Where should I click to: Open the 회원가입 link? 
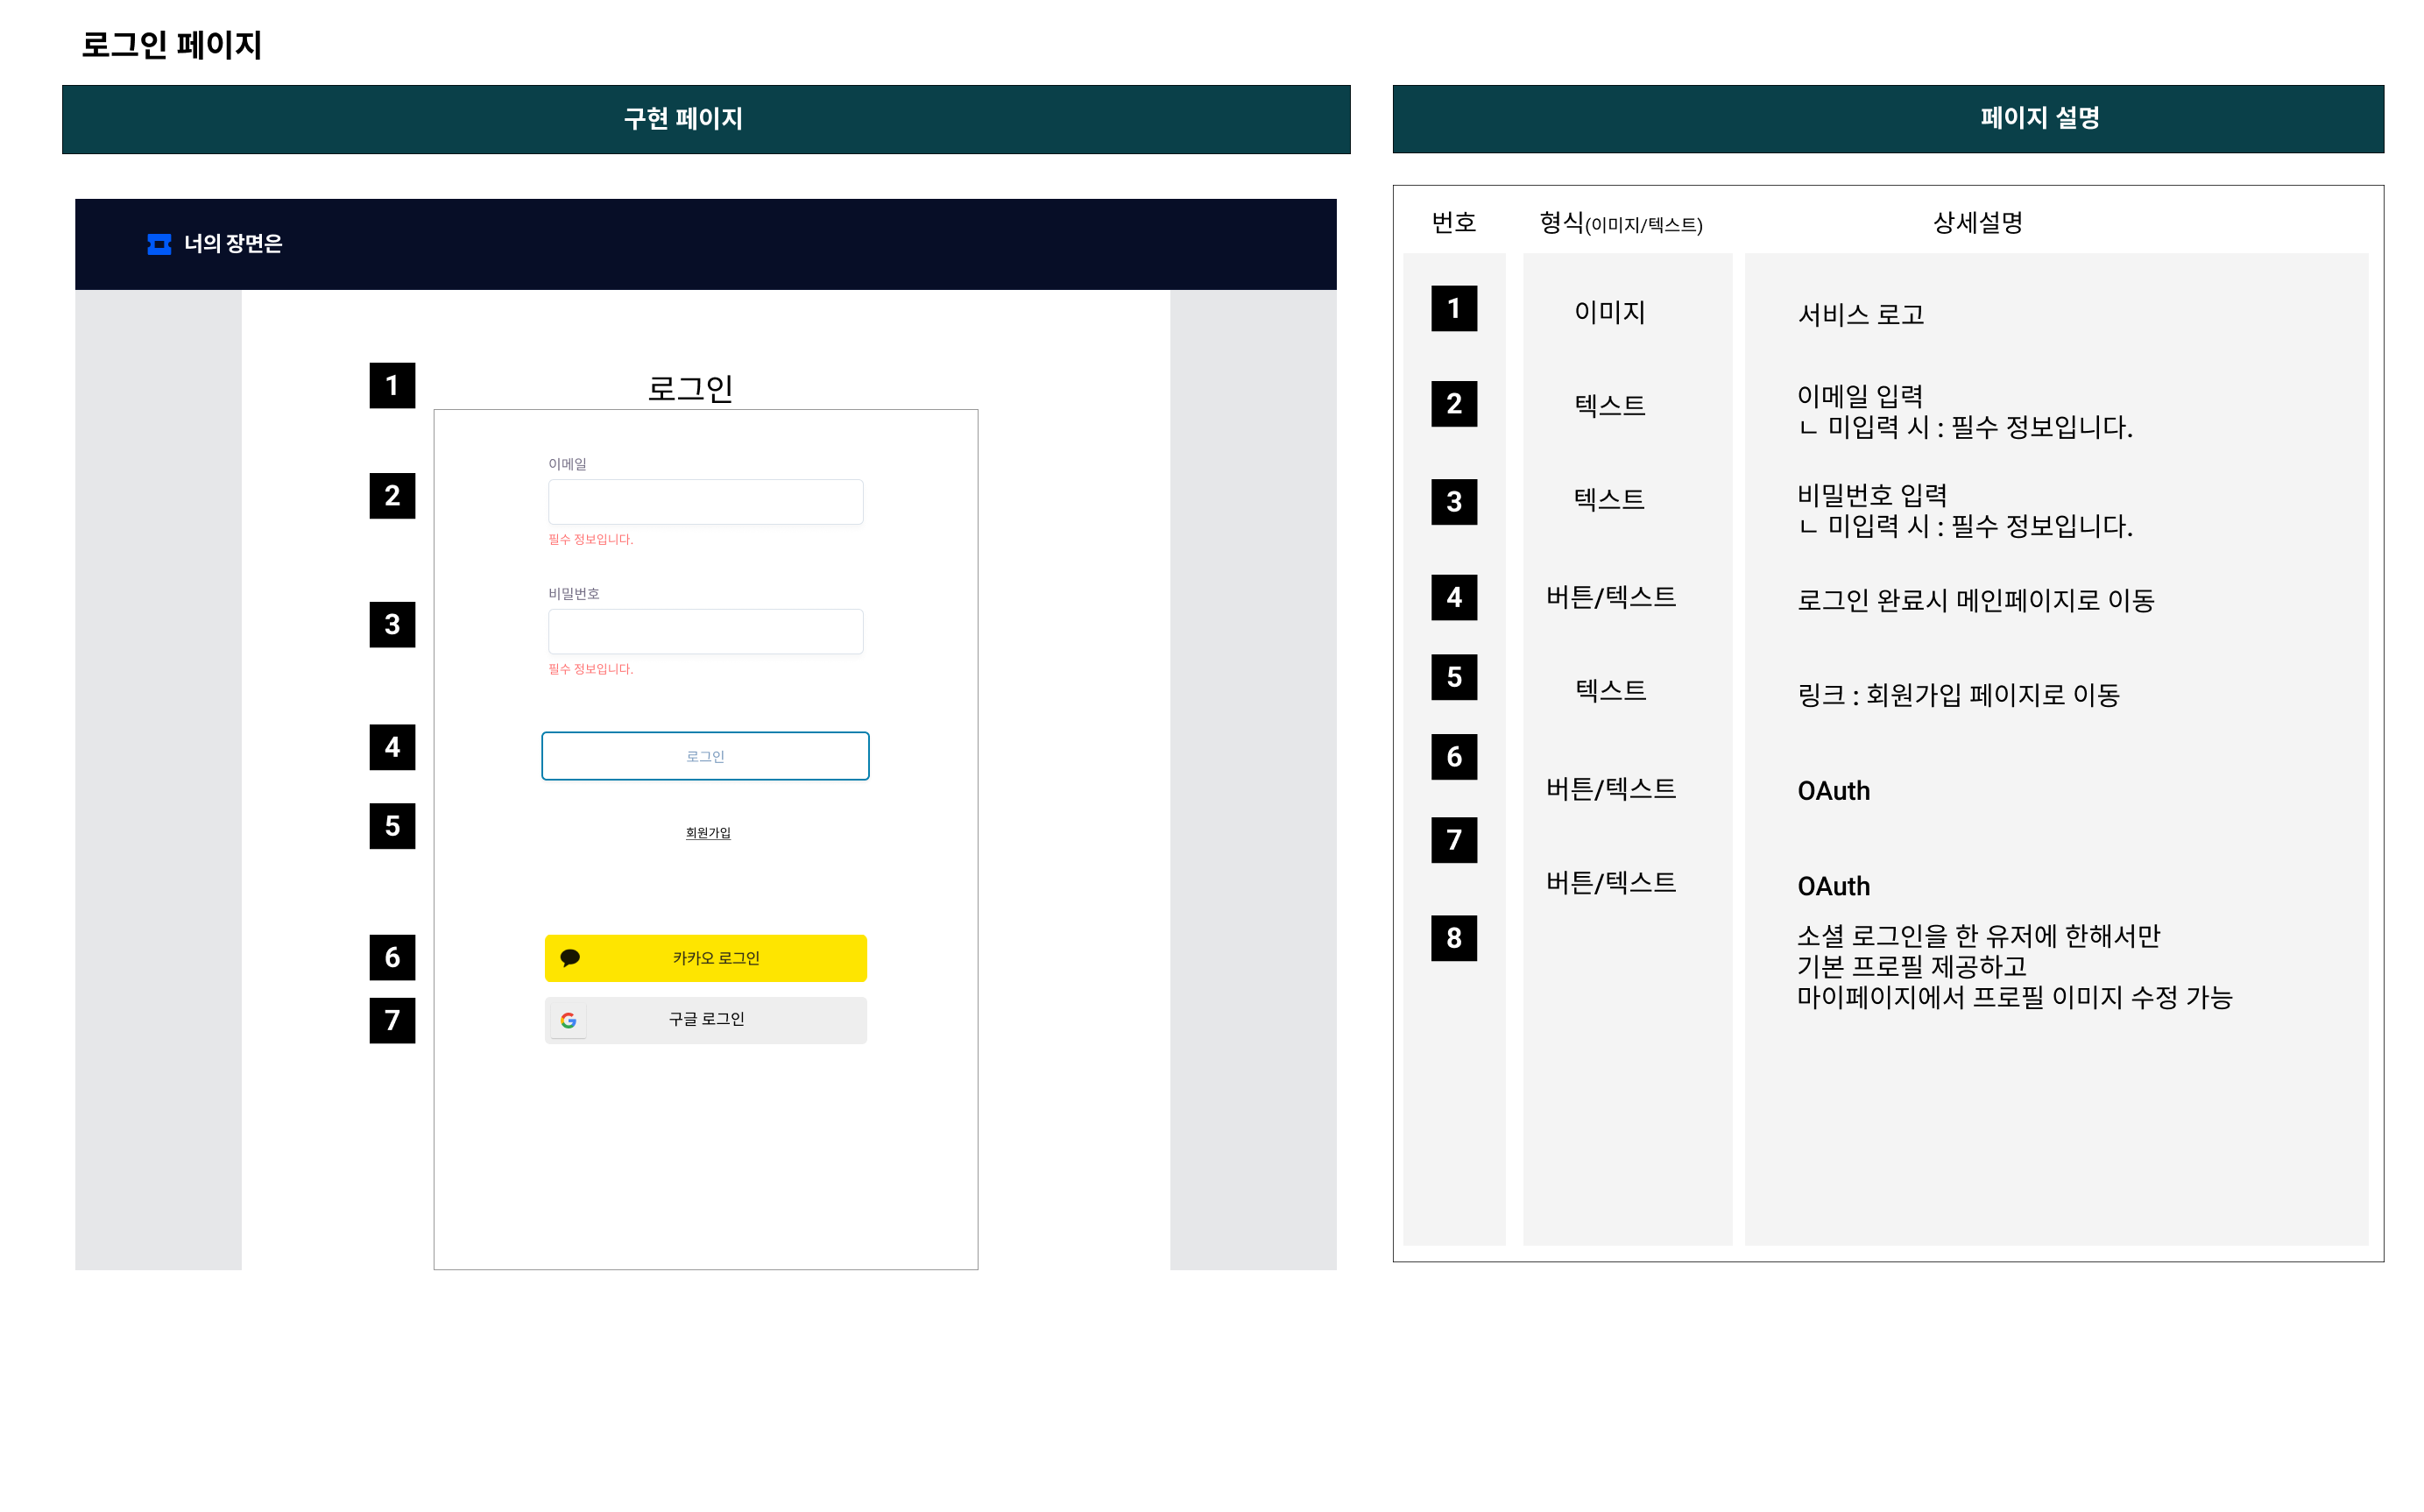(x=707, y=833)
